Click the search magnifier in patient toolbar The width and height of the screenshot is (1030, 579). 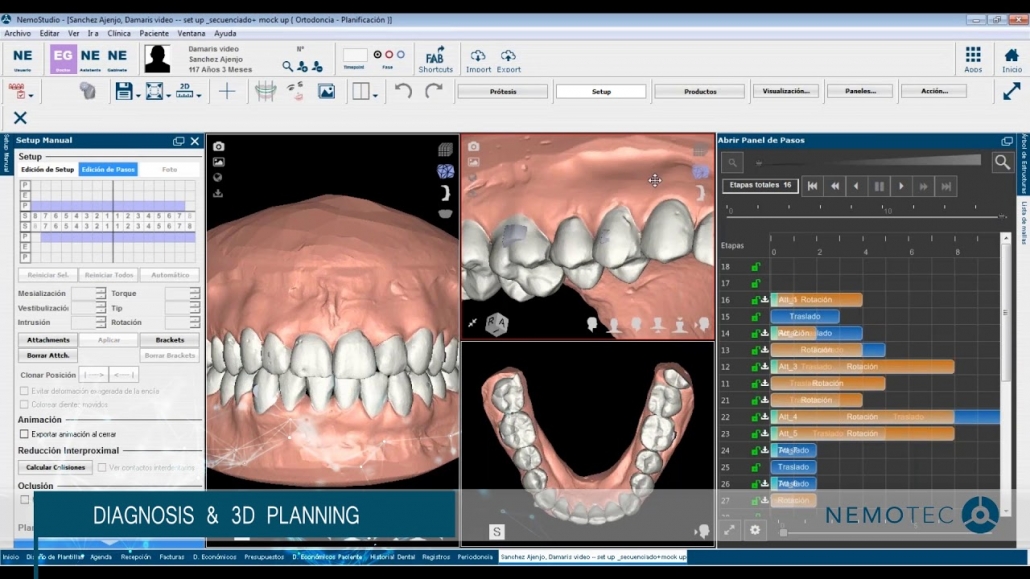288,66
